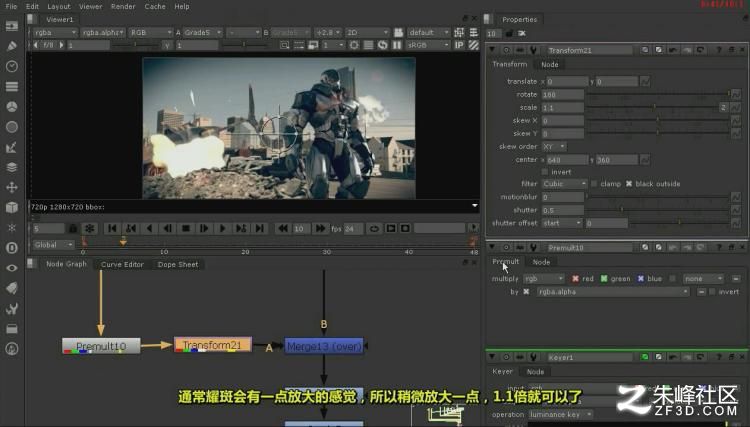Click the shutter slider
The image size is (750, 427).
658,210
